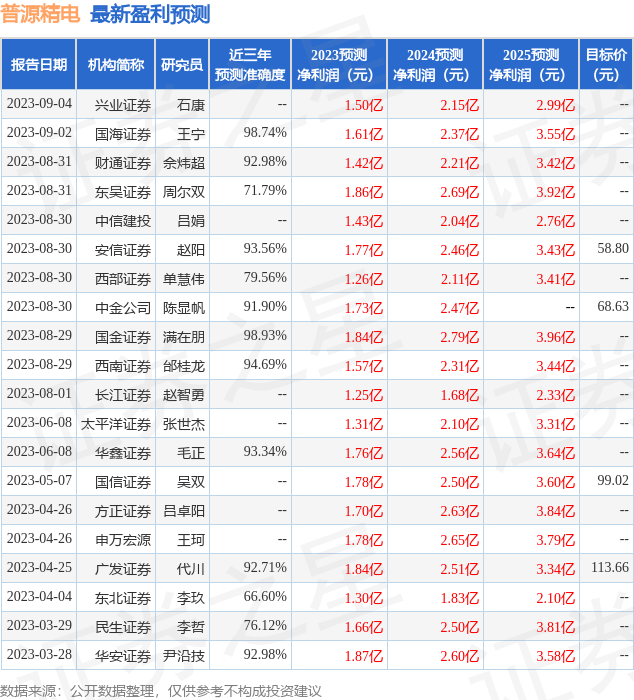Screen dimensions: 634x700
Task: Click the institution 国信证券
Action: (x=123, y=483)
